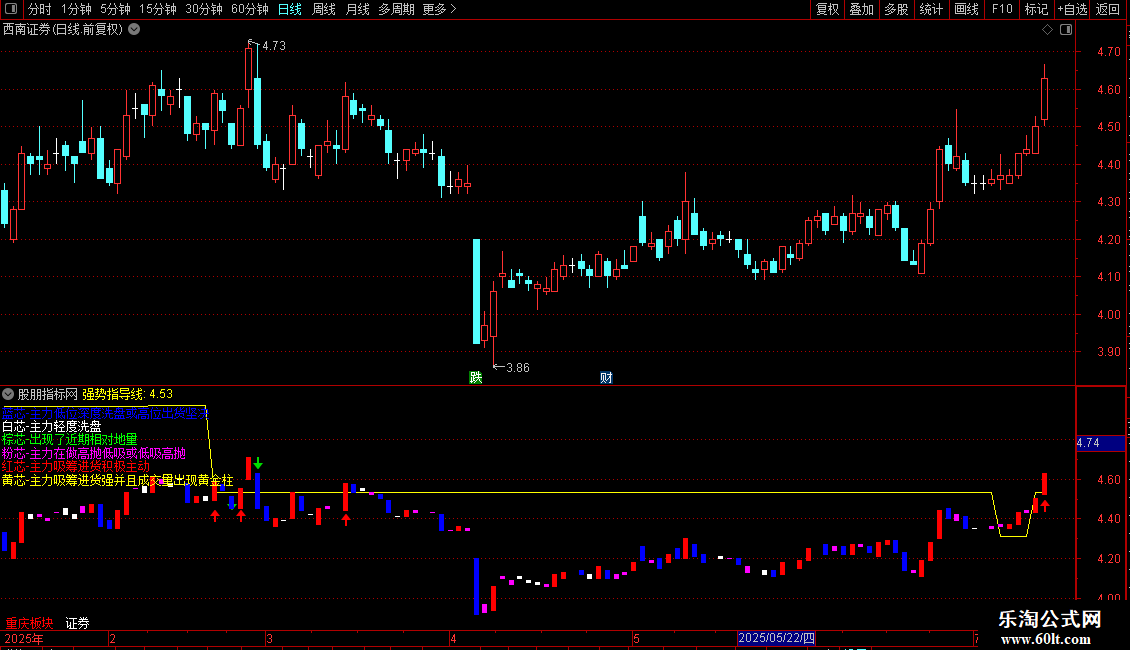Click the 黄芯 yellow legend line
The image size is (1130, 650).
tap(117, 480)
